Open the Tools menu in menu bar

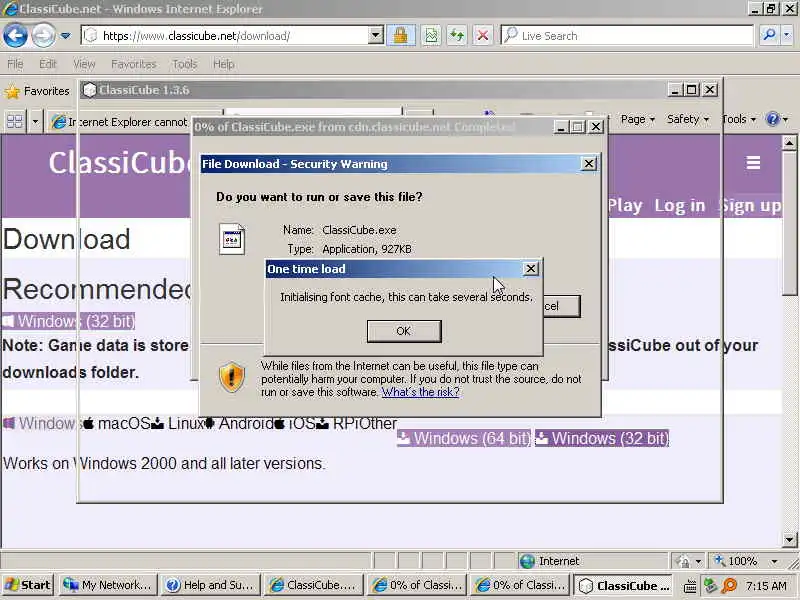185,64
